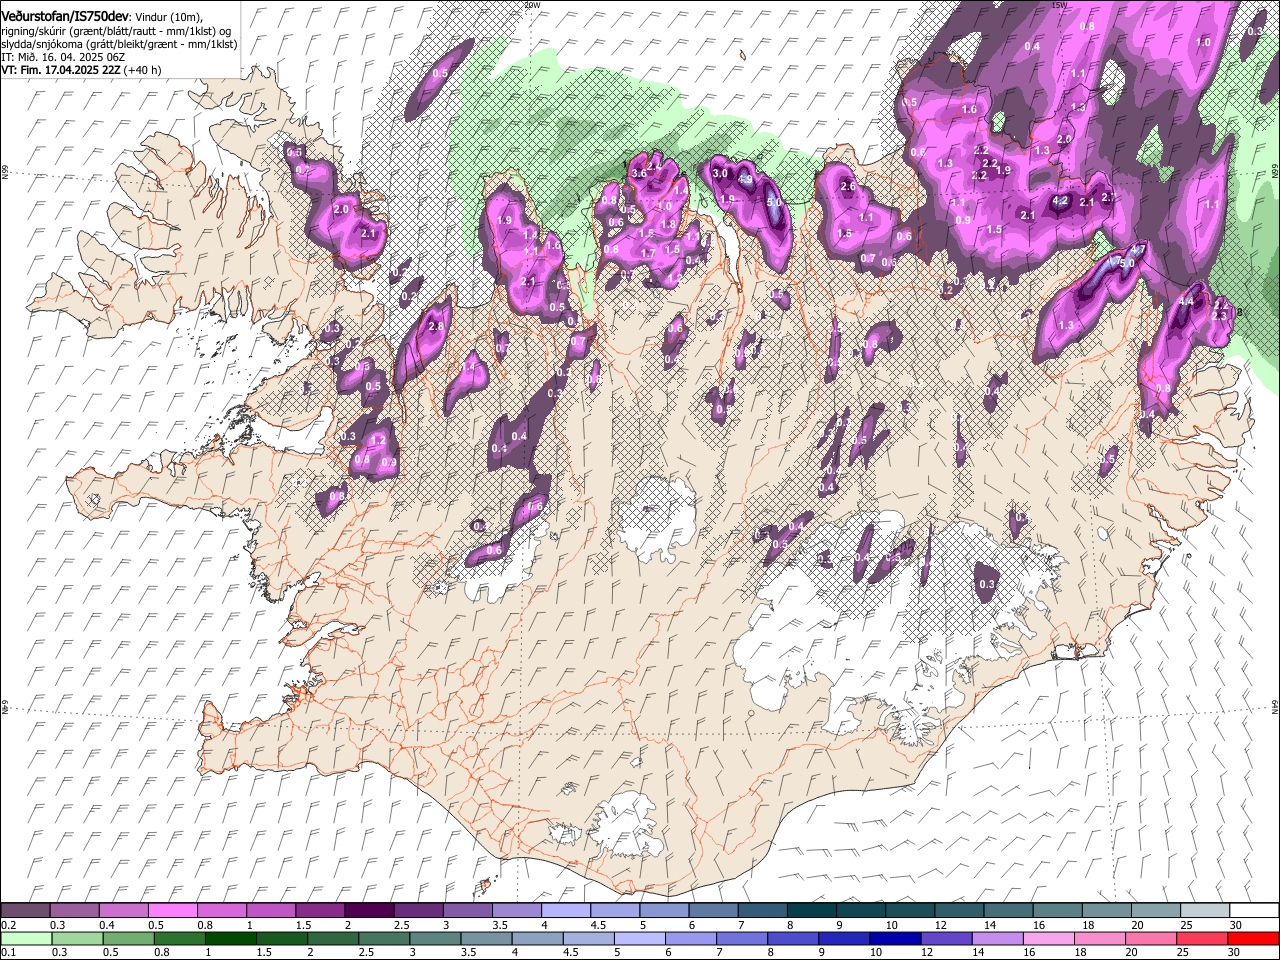The height and width of the screenshot is (960, 1280).
Task: Select light periwinkle lower legend swatch labeled 5
Action: point(641,938)
